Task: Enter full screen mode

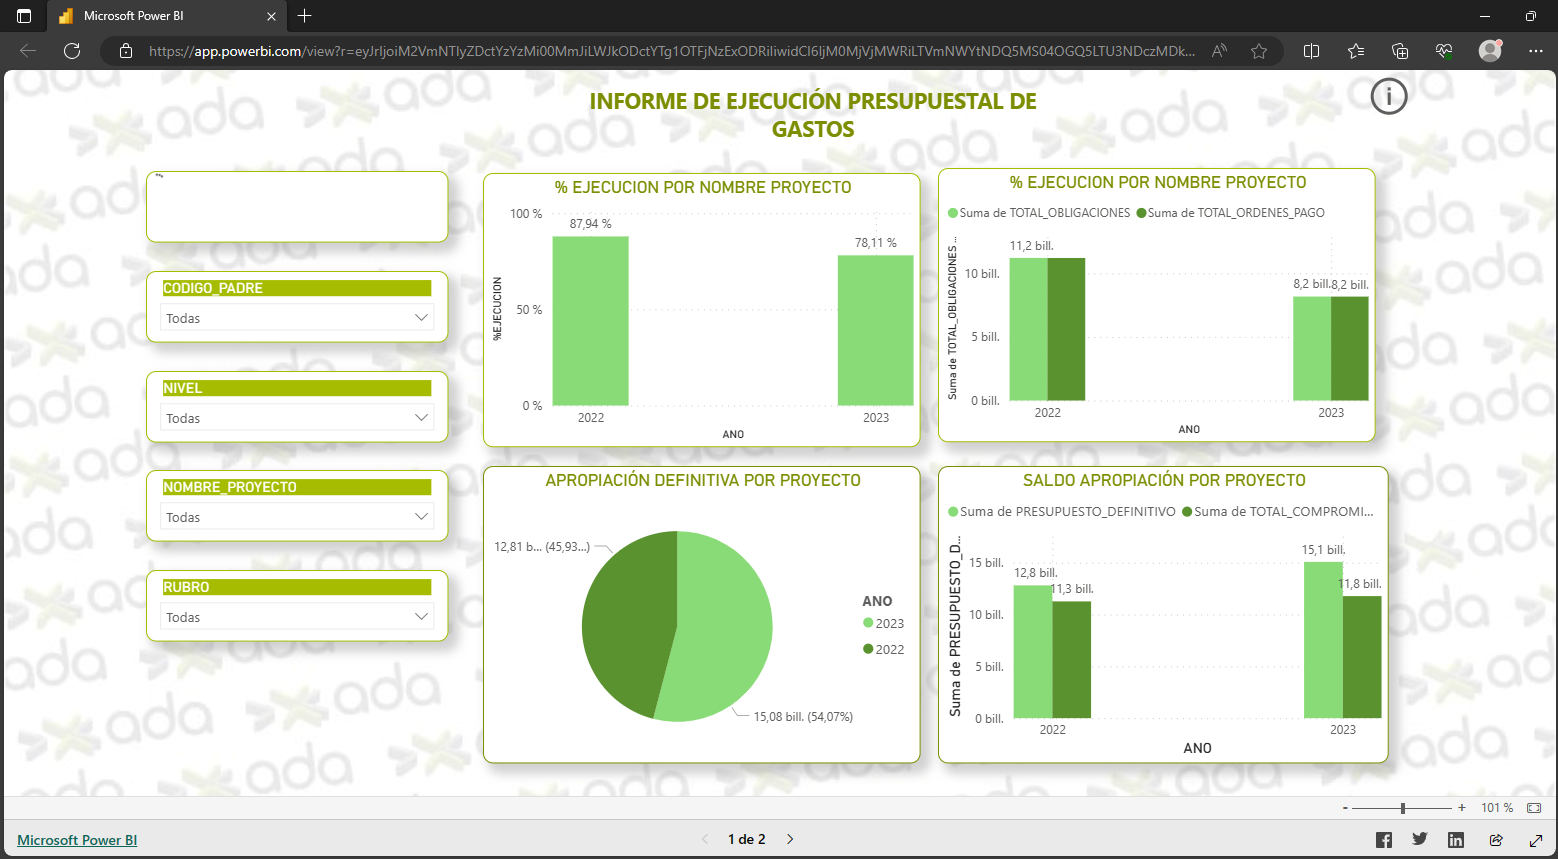Action: click(x=1536, y=840)
